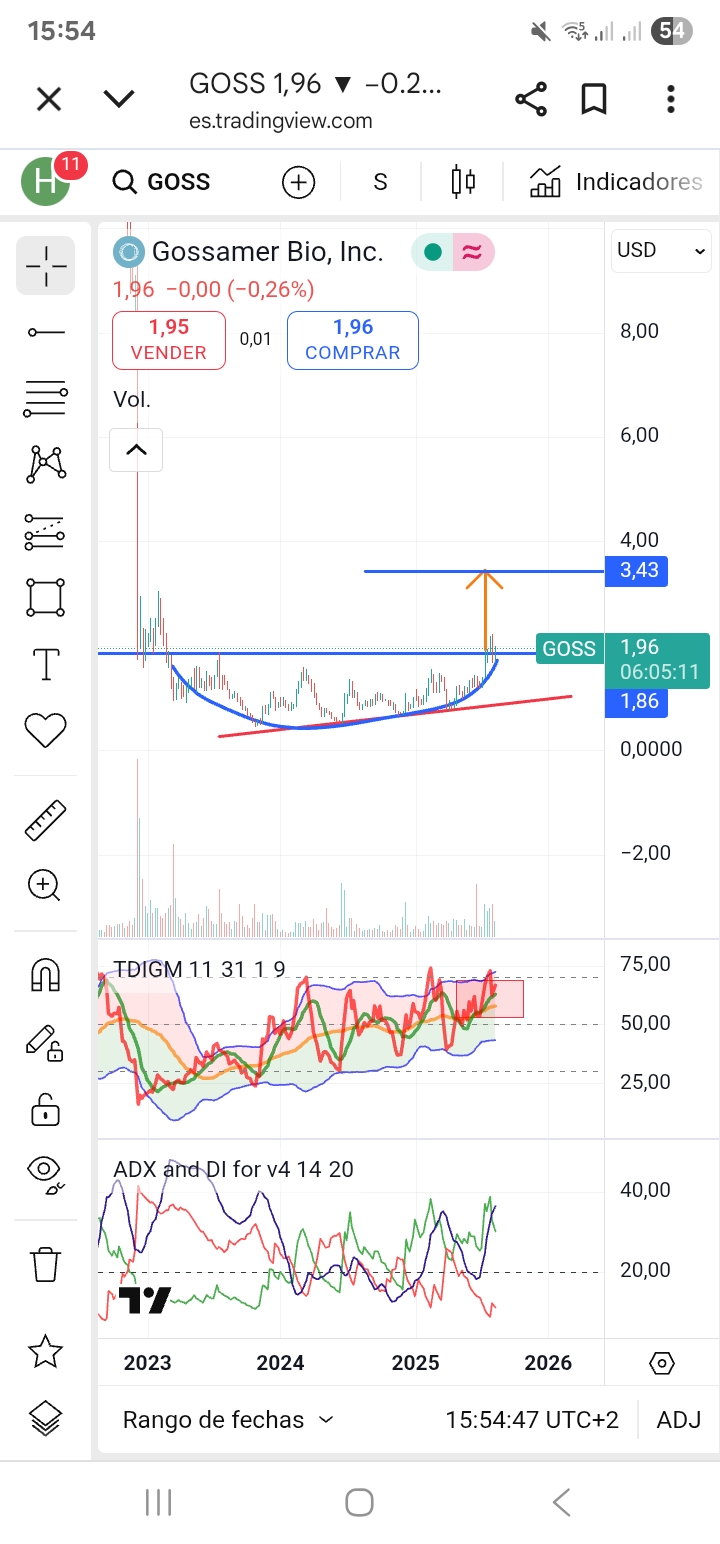
Task: Open the USD currency dropdown
Action: point(662,250)
